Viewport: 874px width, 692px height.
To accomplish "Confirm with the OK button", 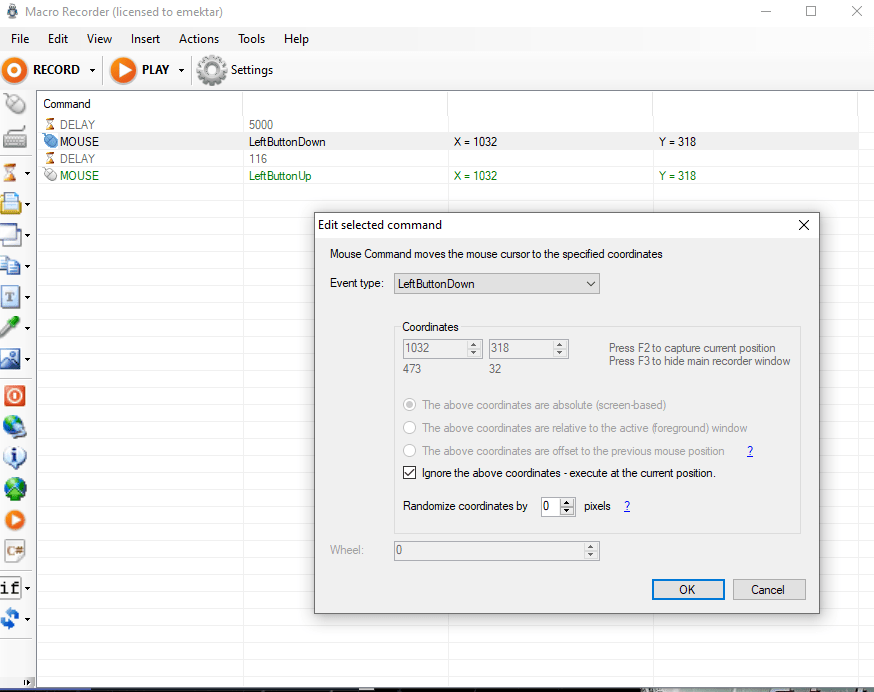I will click(x=688, y=589).
